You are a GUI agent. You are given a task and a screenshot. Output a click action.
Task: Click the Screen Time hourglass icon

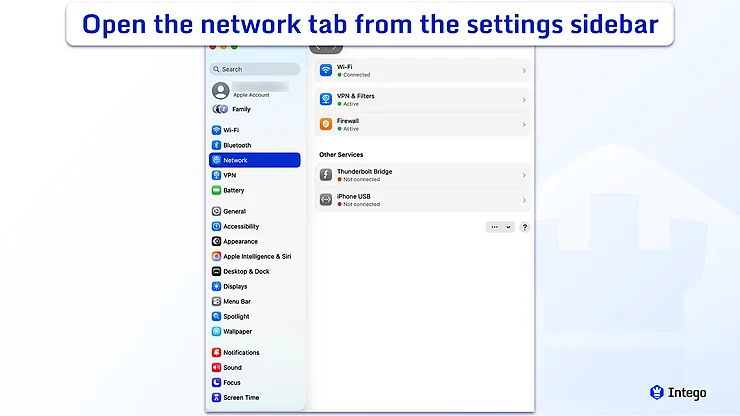coord(216,398)
